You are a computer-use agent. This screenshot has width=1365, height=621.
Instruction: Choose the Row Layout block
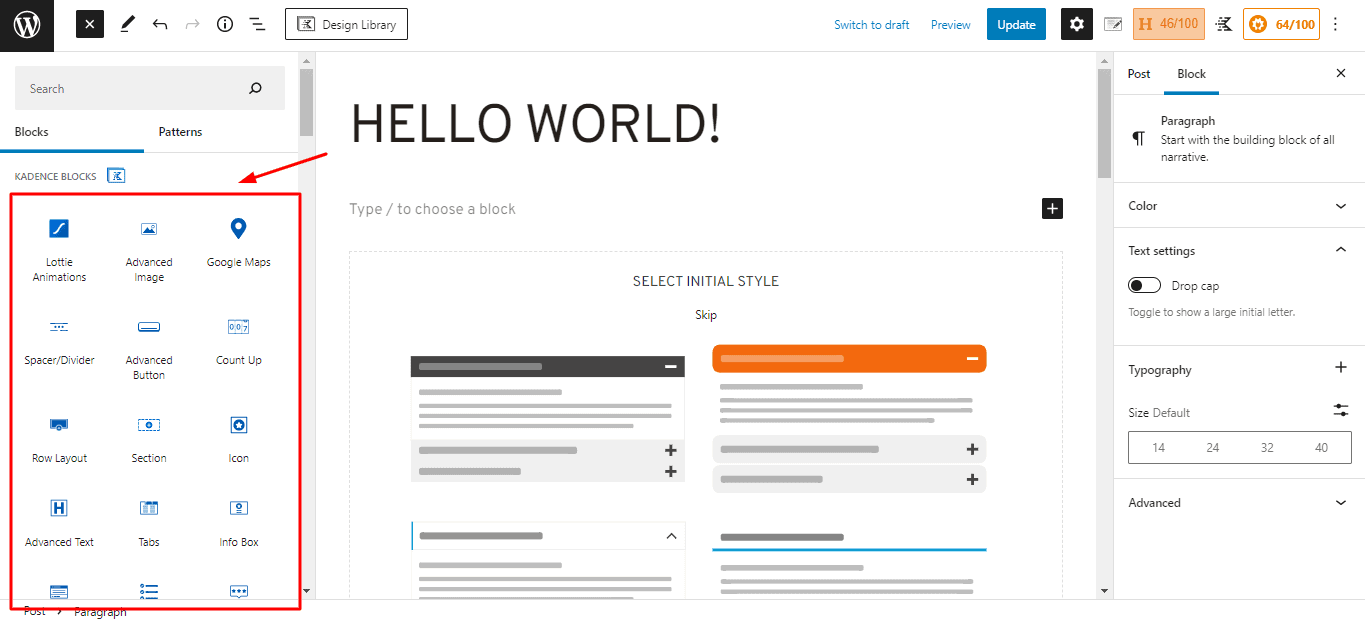(x=59, y=439)
